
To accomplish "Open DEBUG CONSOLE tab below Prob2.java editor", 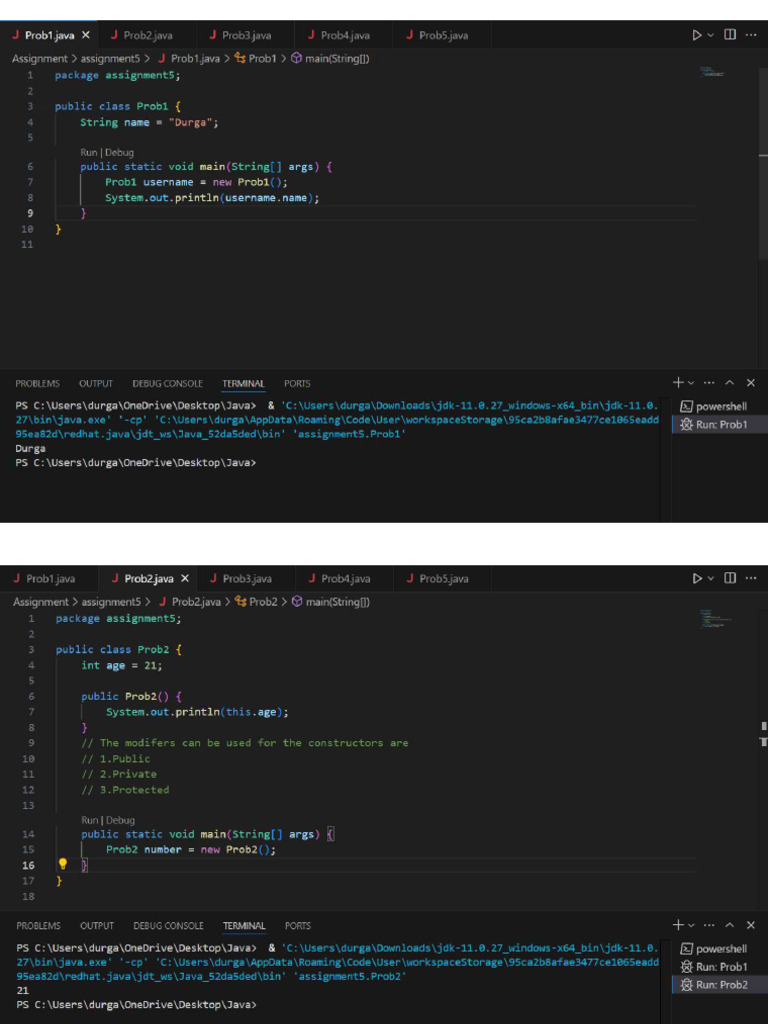I will tap(168, 925).
